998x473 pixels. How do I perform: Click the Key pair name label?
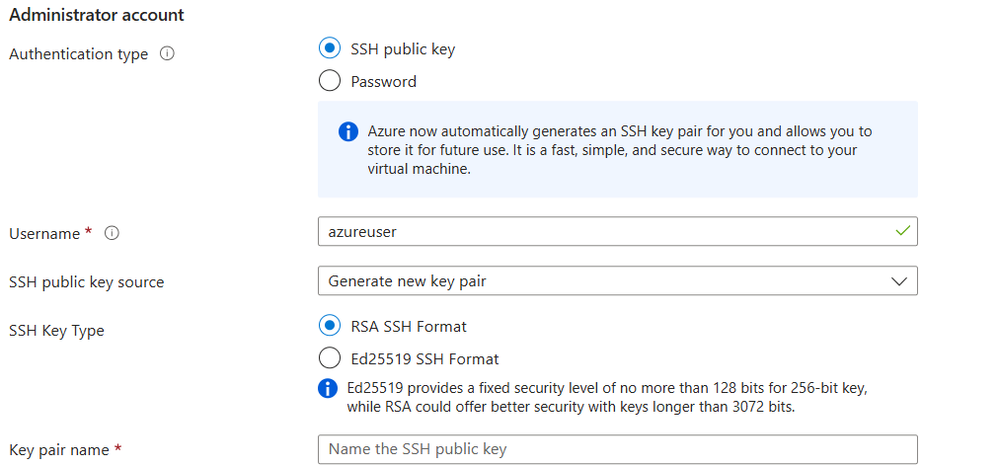pyautogui.click(x=58, y=450)
